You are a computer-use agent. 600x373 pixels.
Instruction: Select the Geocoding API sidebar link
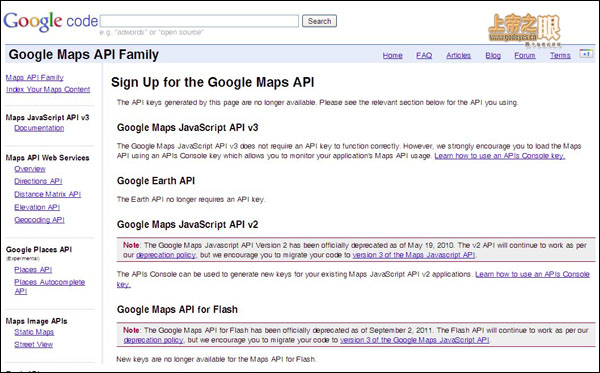click(x=39, y=220)
